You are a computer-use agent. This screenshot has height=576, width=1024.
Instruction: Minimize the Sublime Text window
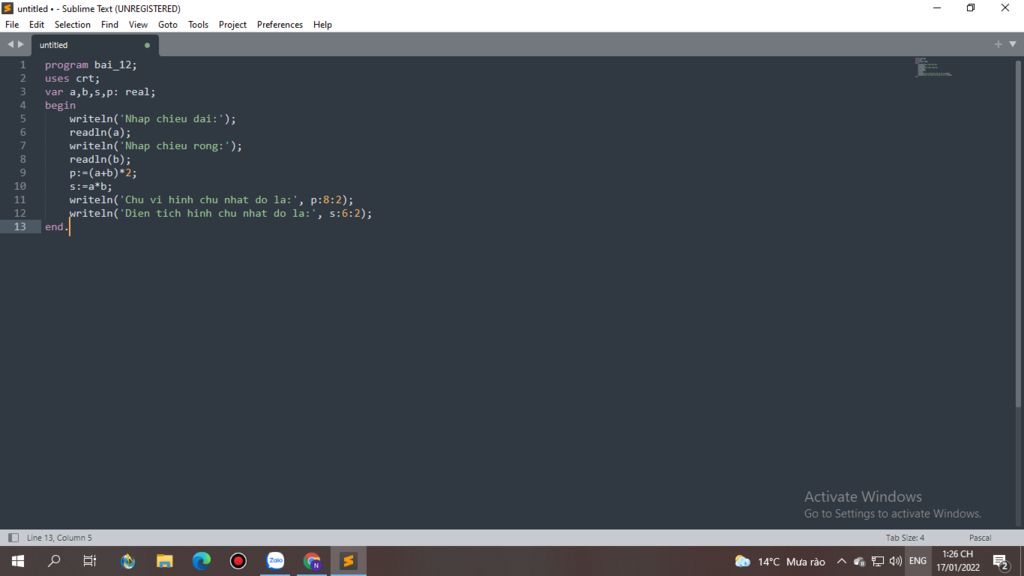click(x=937, y=8)
